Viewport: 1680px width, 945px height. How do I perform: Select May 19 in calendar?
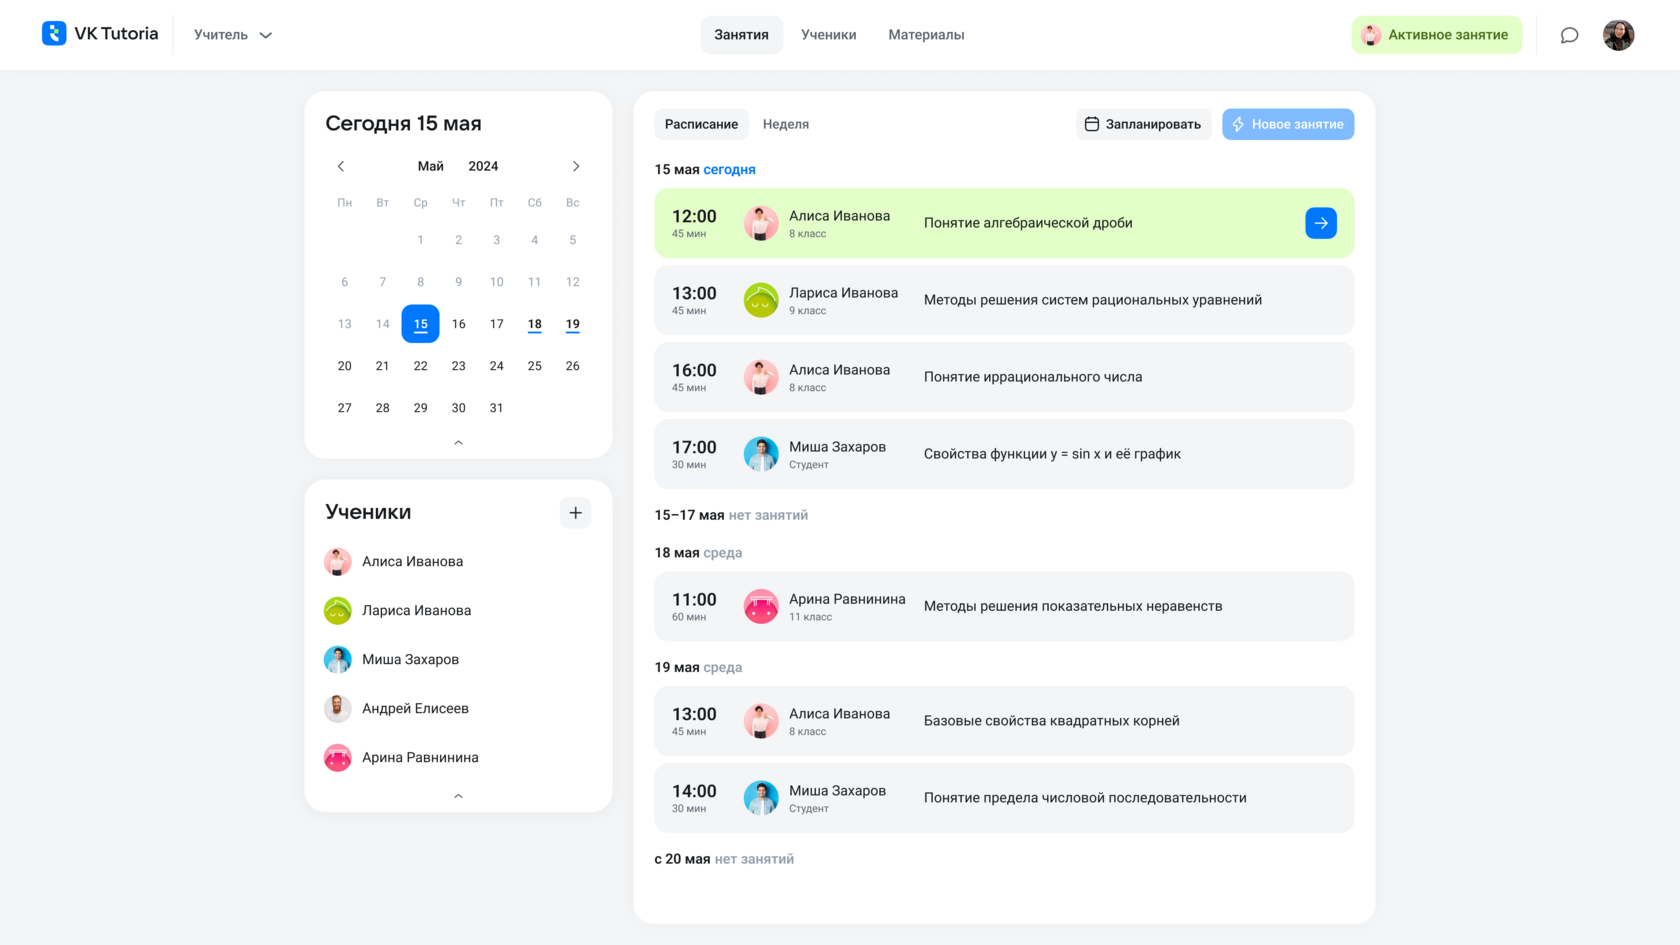[x=572, y=324]
